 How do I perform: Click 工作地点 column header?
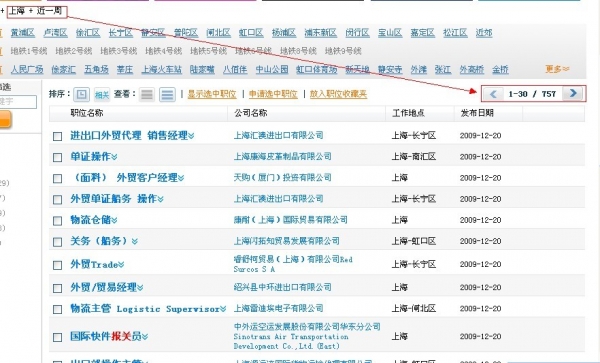pos(408,113)
